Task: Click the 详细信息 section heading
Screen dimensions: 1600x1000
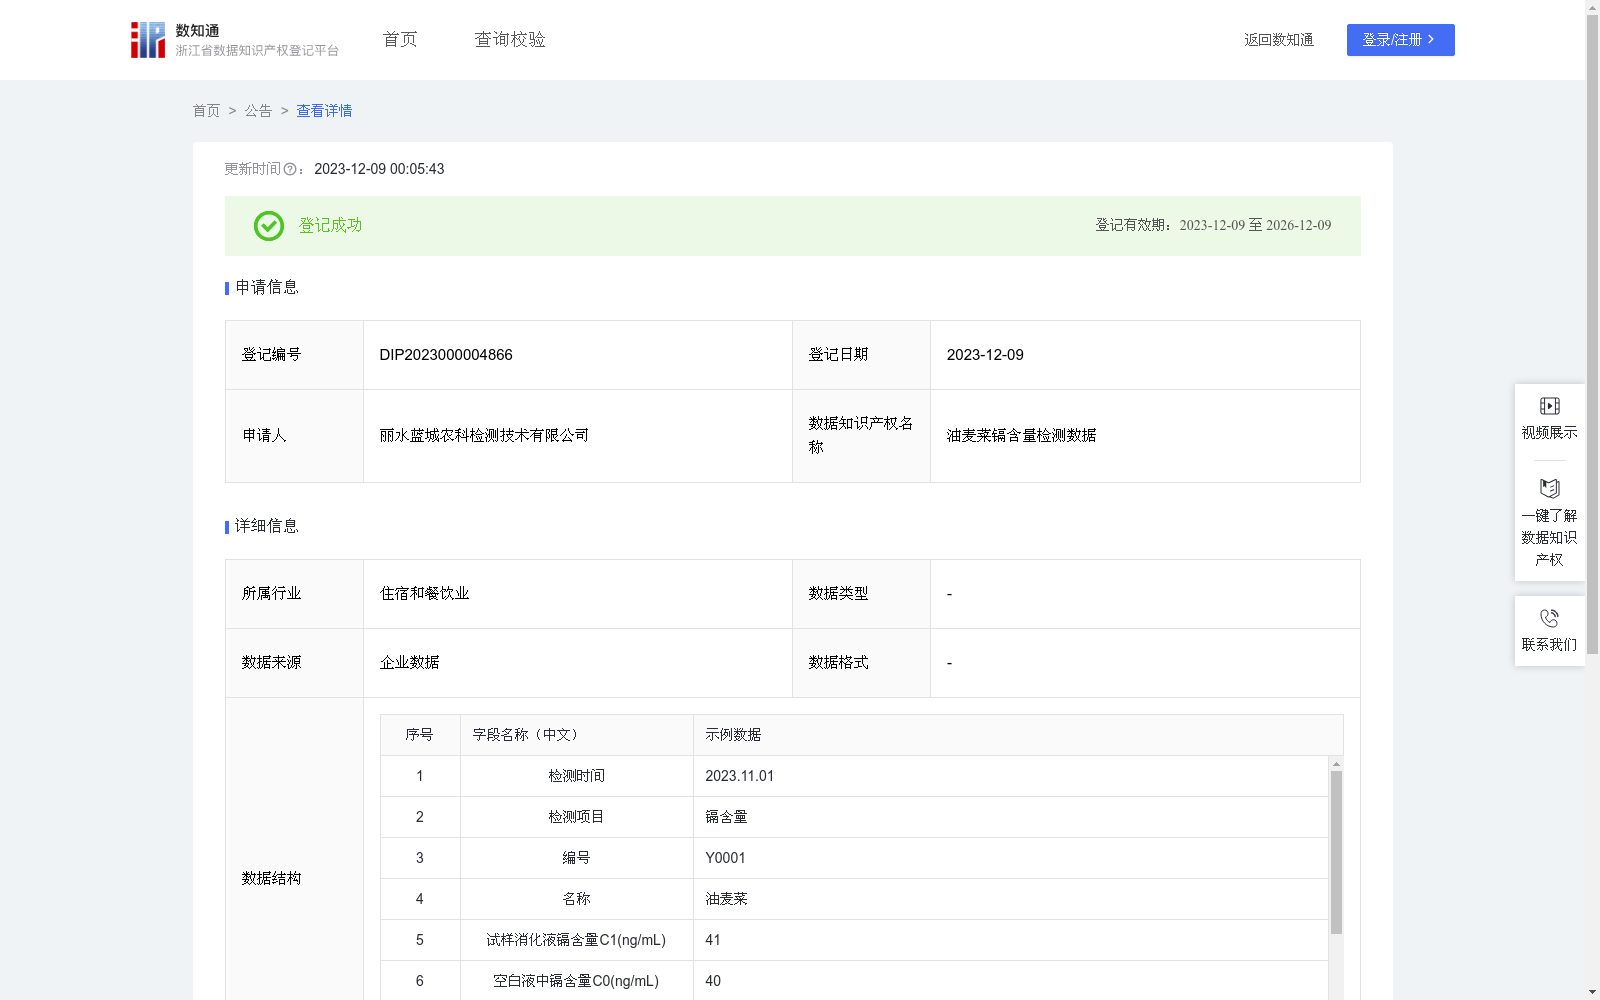Action: point(267,526)
